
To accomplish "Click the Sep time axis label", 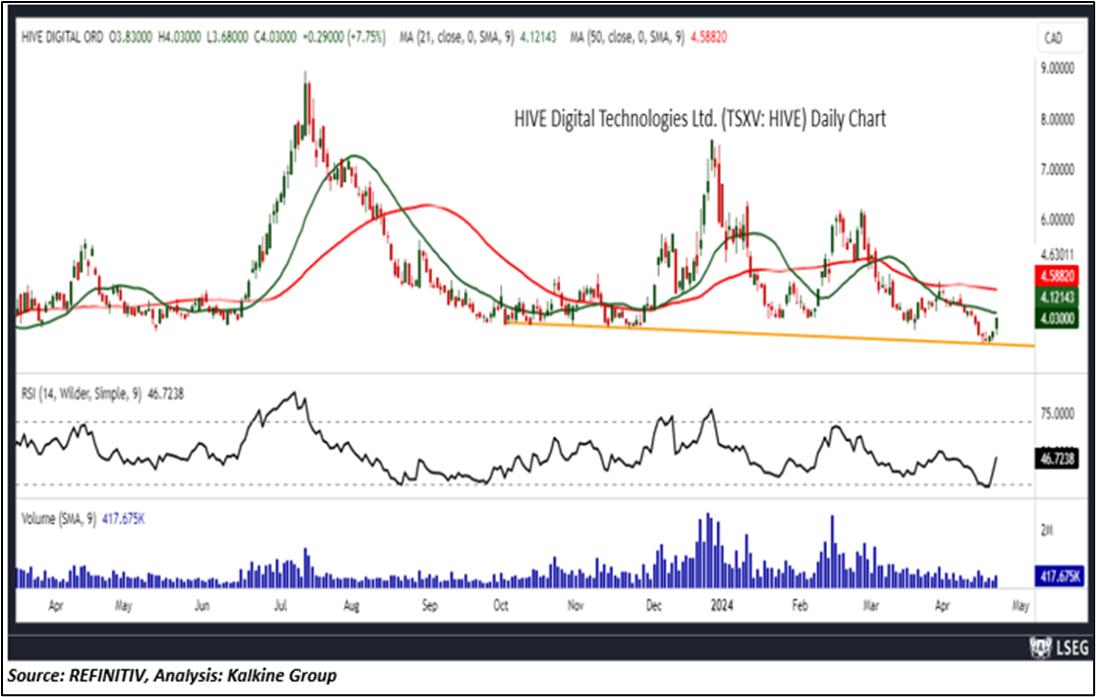I will (429, 605).
